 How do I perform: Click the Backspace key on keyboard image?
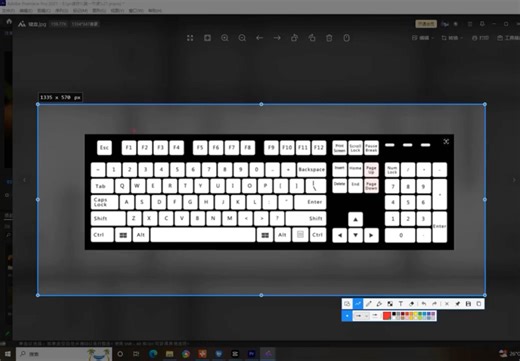[x=312, y=170]
